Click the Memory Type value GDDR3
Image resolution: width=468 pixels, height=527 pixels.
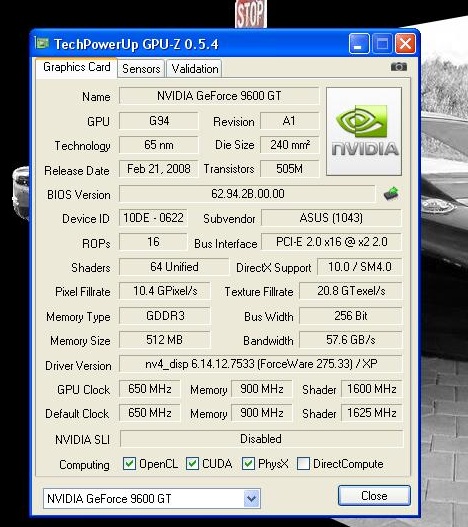[x=165, y=316]
